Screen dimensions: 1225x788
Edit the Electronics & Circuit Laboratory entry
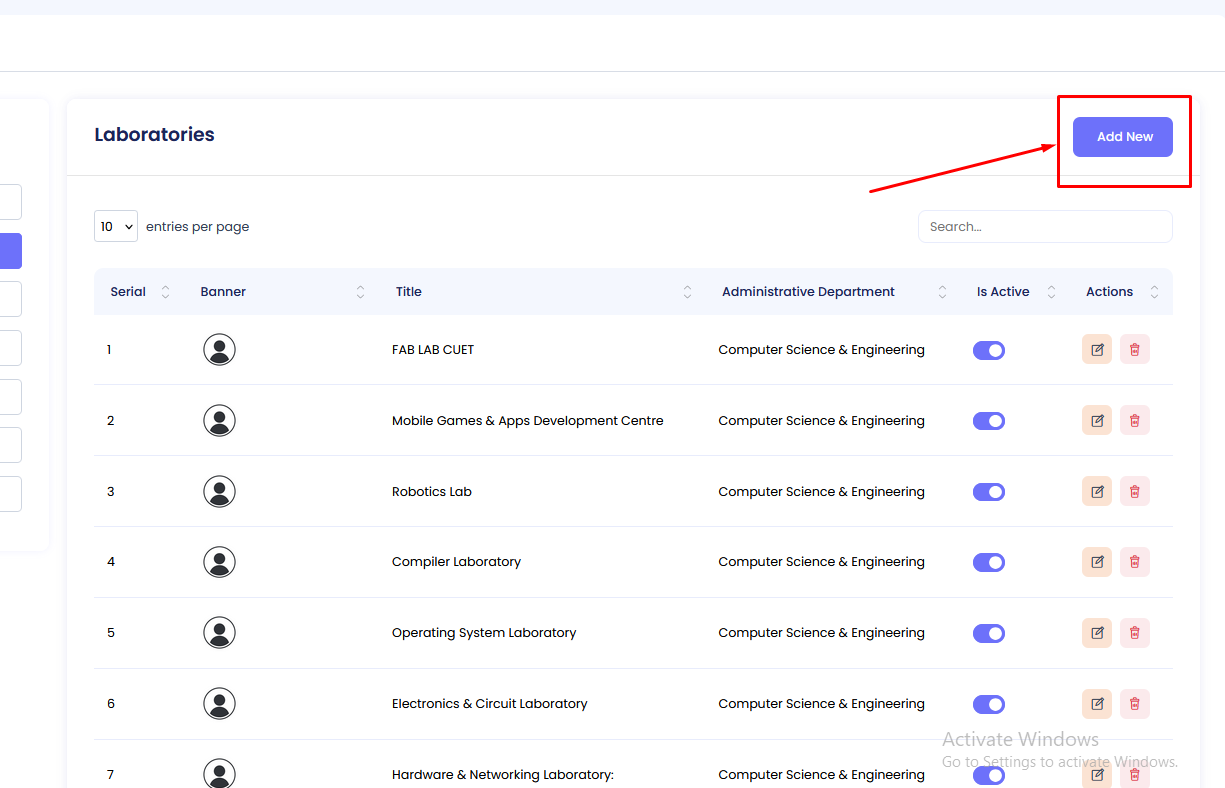coord(1097,704)
